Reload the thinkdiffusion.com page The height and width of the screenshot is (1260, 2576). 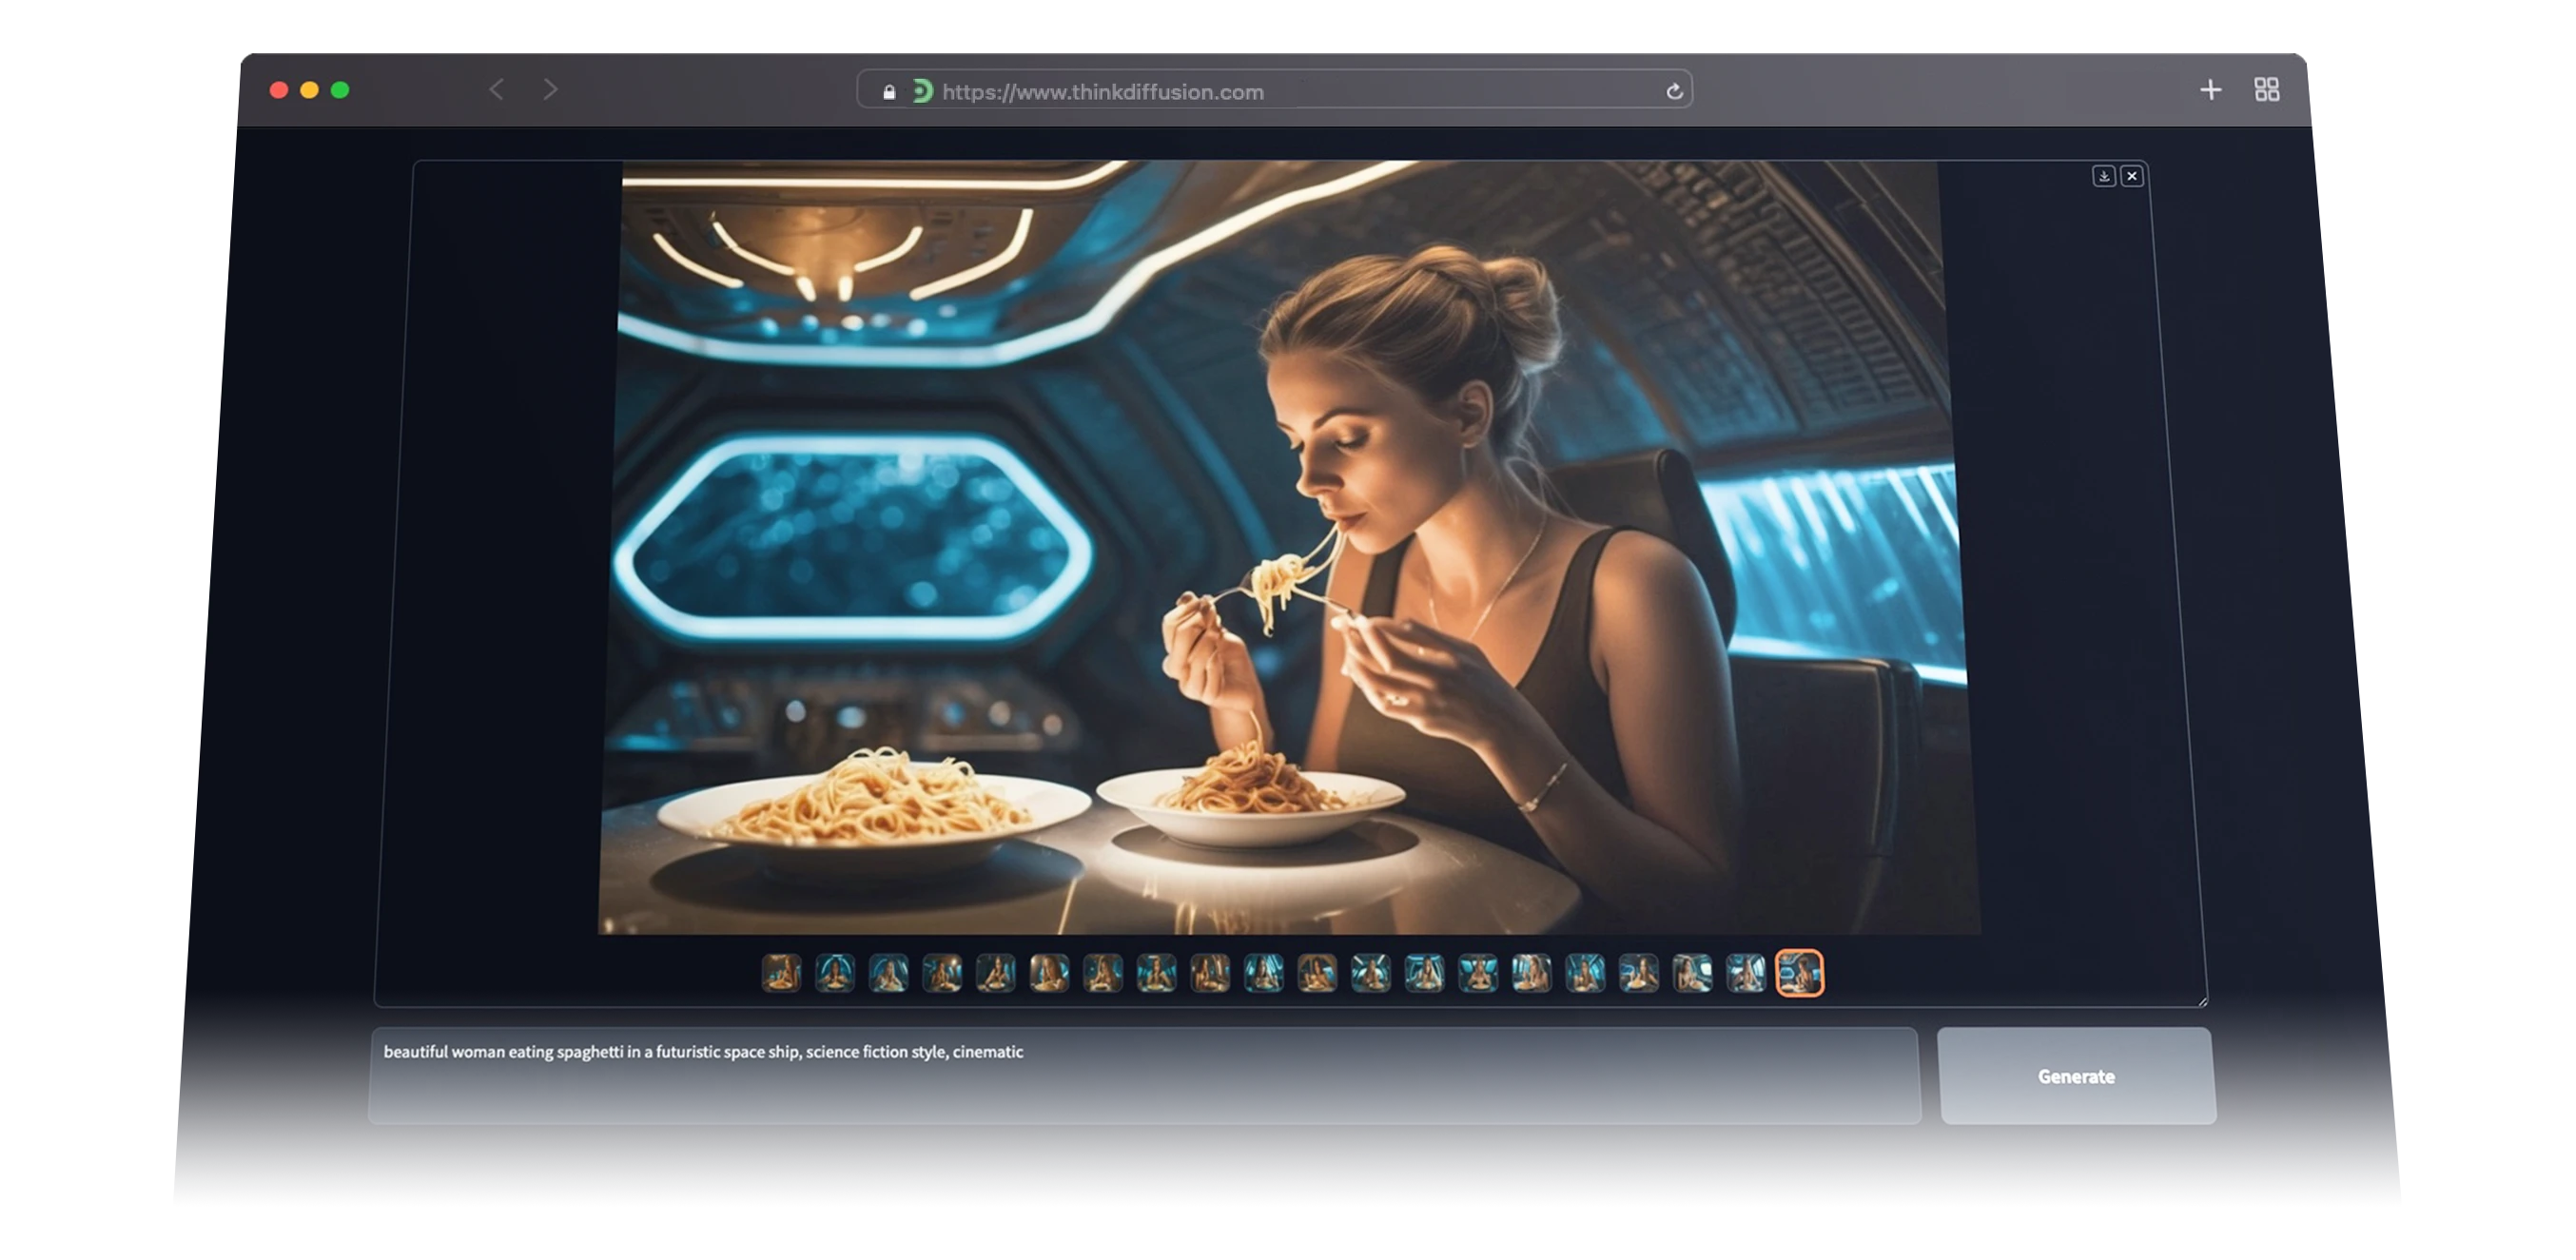click(1675, 91)
